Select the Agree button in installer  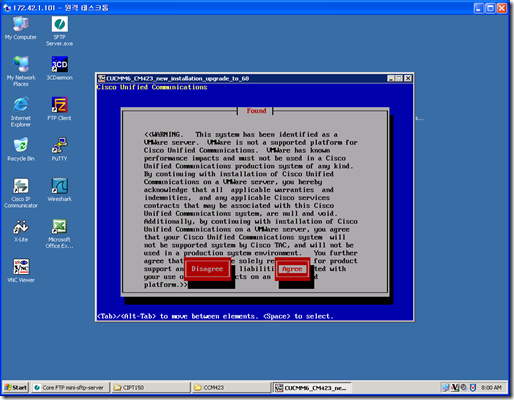pos(292,269)
